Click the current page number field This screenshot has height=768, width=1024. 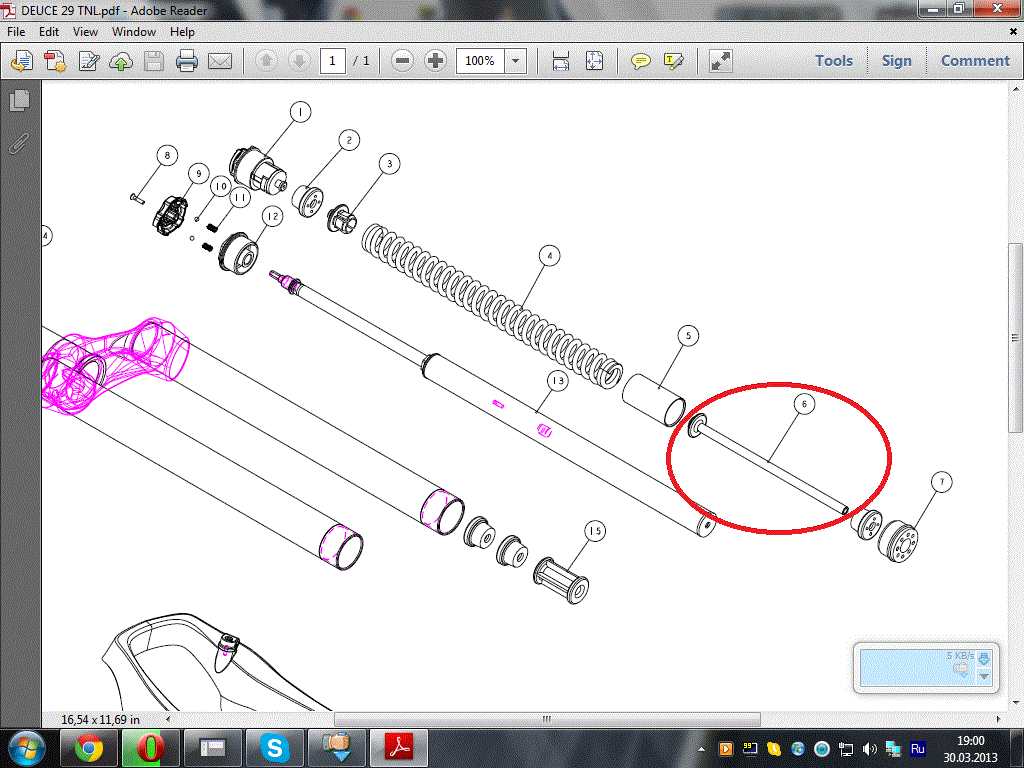click(x=333, y=61)
